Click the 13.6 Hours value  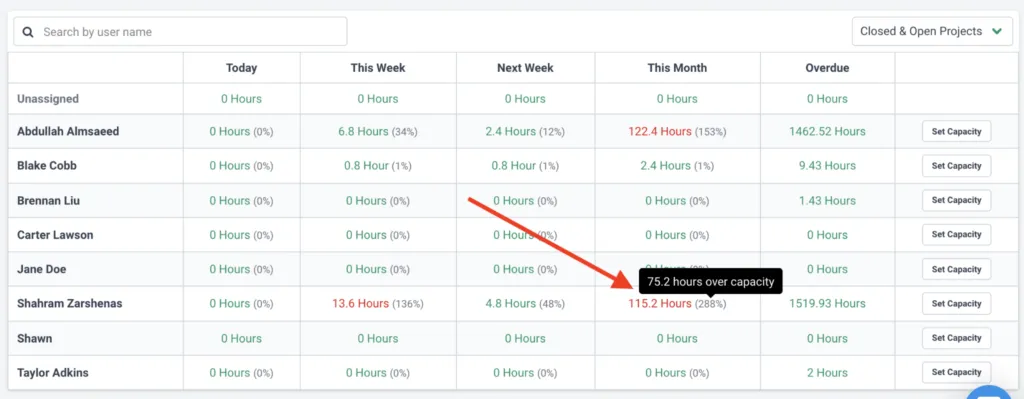point(360,304)
